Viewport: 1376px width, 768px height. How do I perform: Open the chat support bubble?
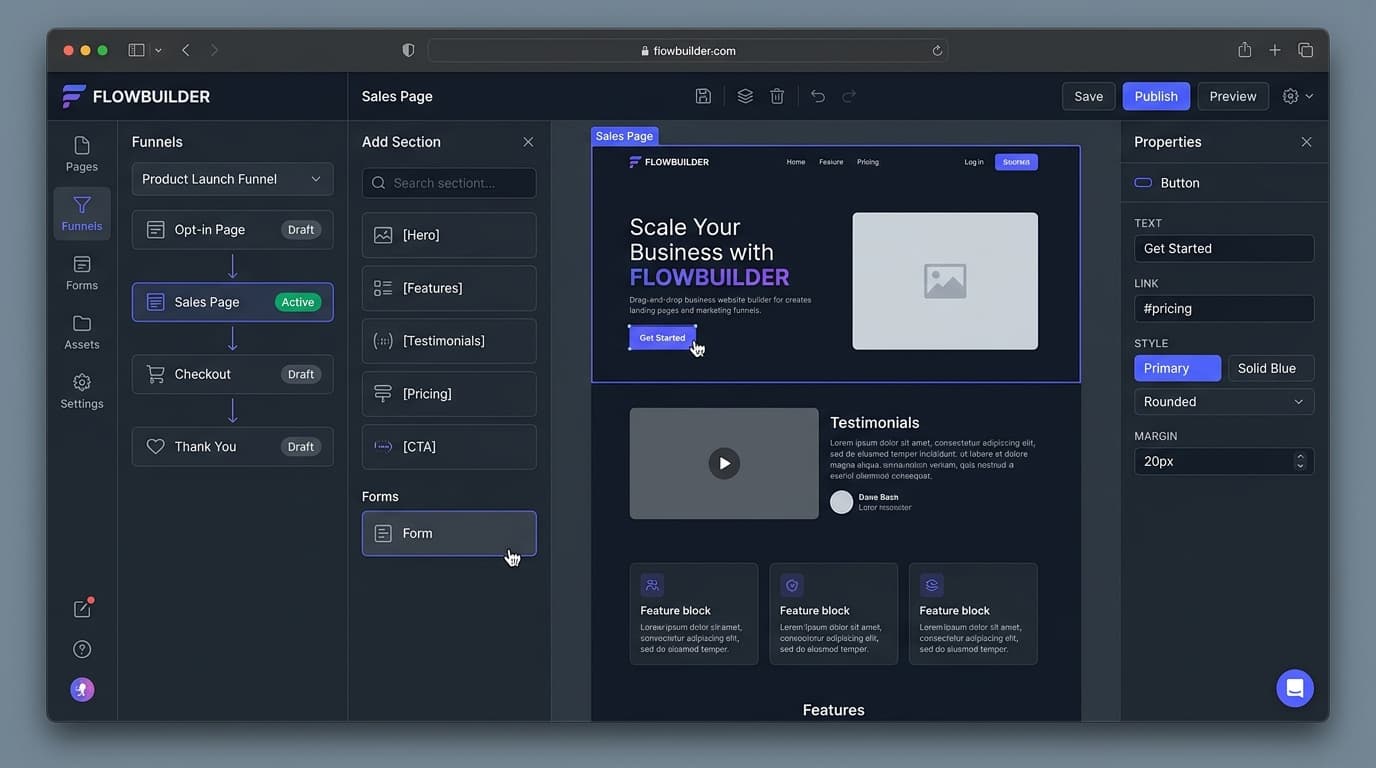pos(1294,688)
